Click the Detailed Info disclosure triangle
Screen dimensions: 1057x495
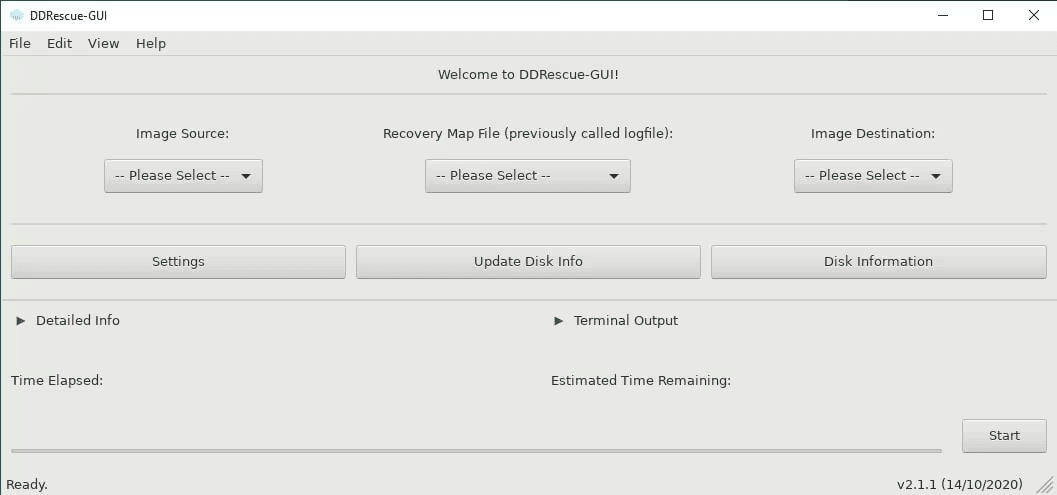point(21,321)
